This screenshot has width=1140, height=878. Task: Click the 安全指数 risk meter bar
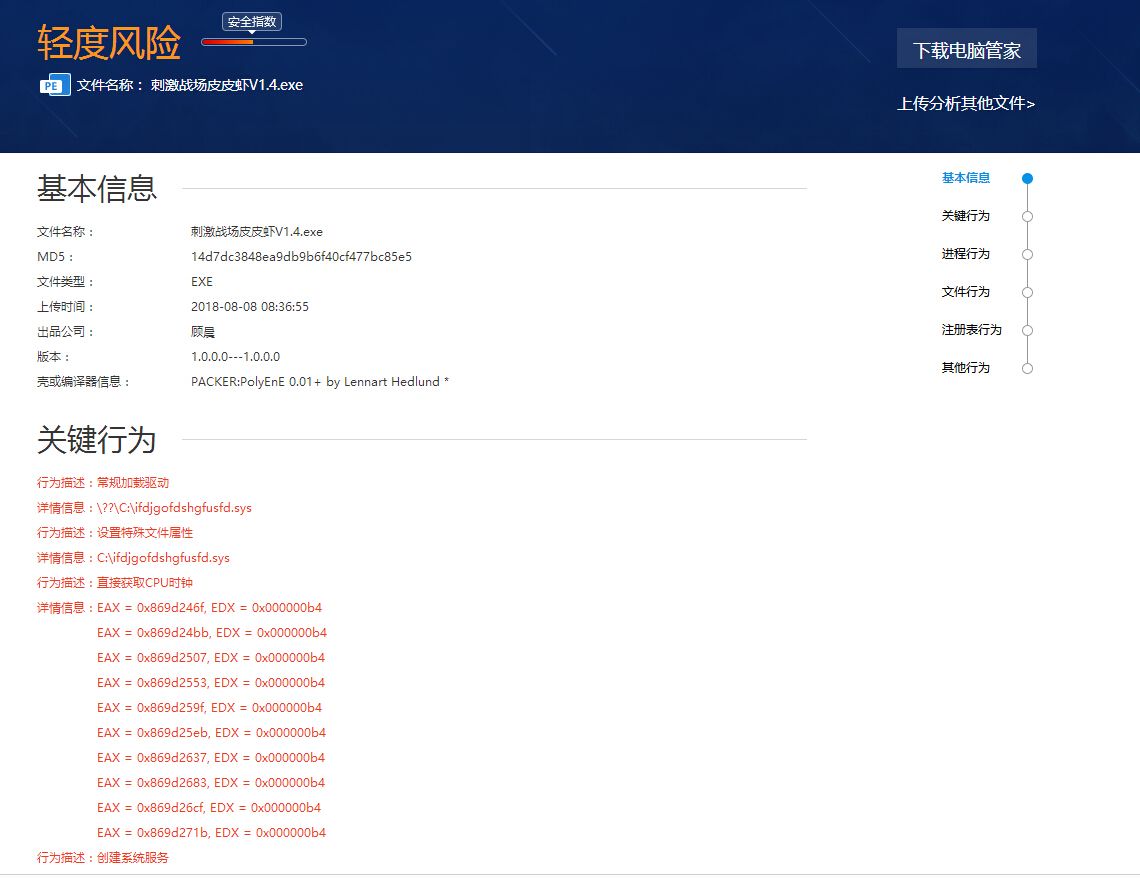(x=254, y=42)
